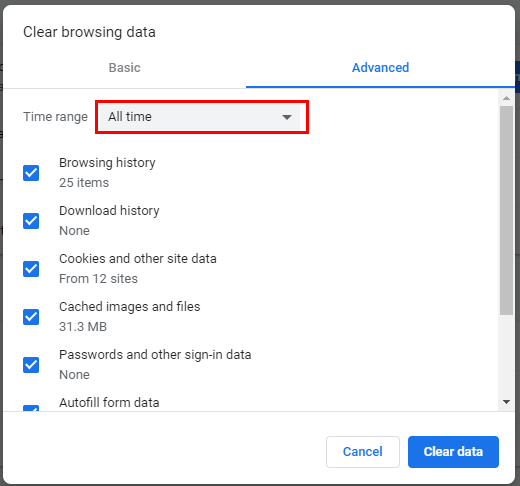Toggle Cookies and other site data checkbox
The image size is (520, 486).
[31, 269]
